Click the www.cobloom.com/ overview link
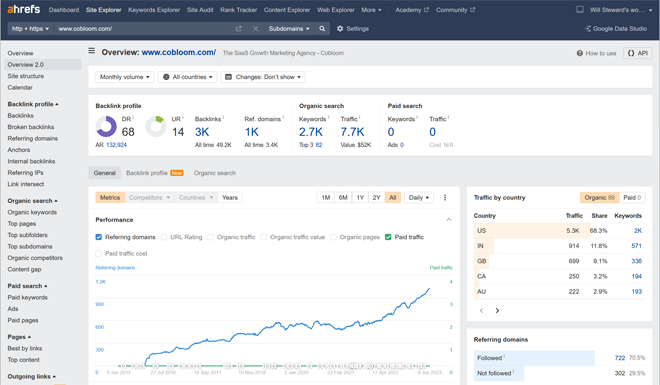The image size is (660, 385). 179,52
